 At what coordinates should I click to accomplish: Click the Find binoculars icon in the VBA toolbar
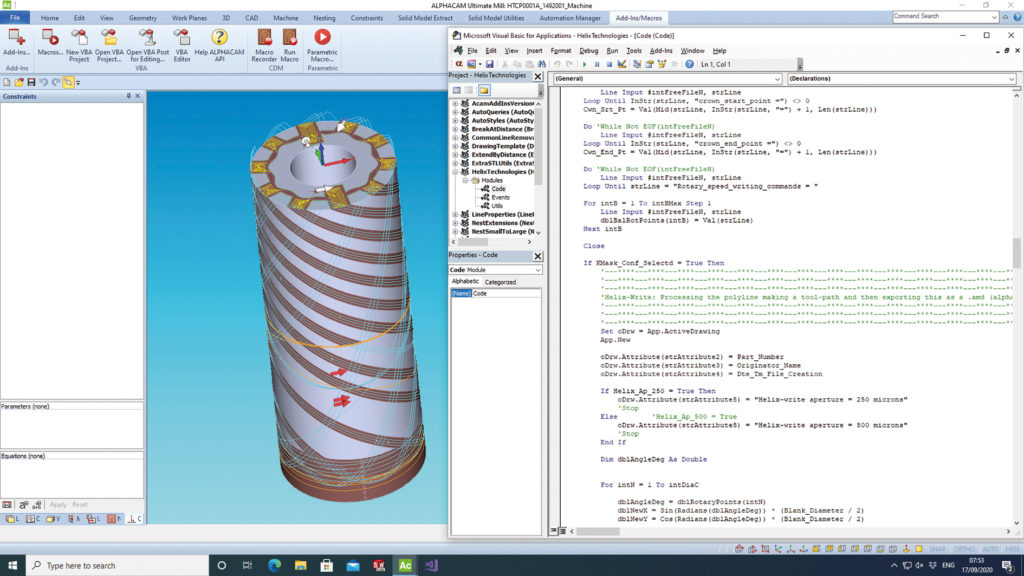point(541,64)
